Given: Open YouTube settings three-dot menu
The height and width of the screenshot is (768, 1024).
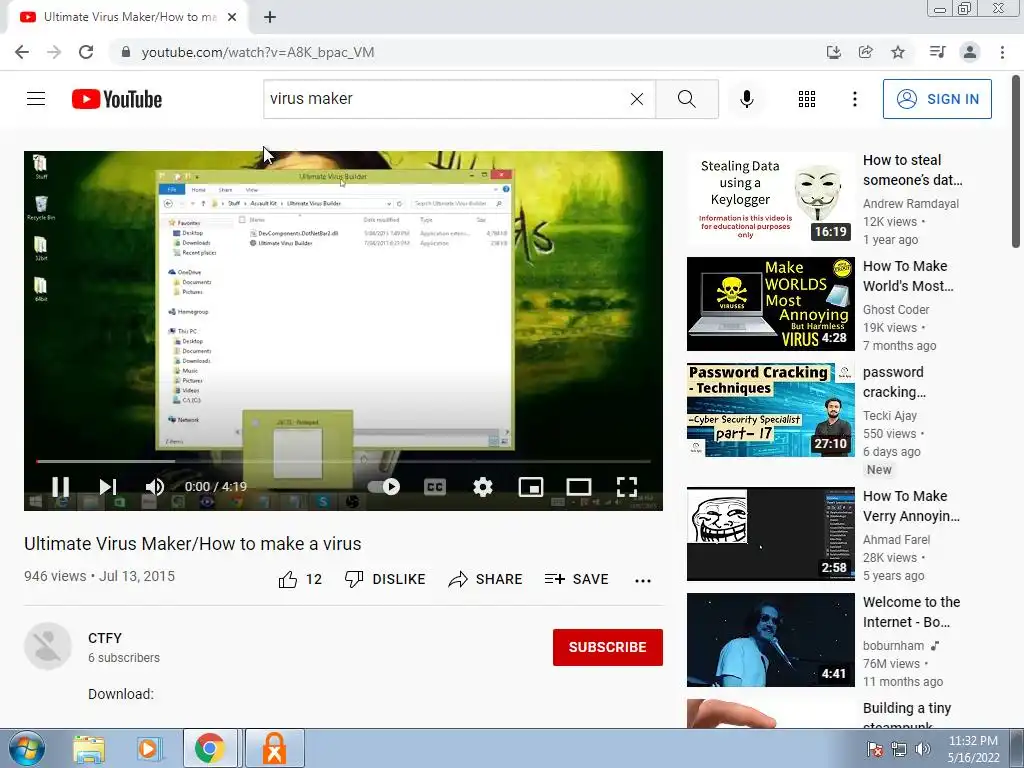Looking at the screenshot, I should pos(855,99).
